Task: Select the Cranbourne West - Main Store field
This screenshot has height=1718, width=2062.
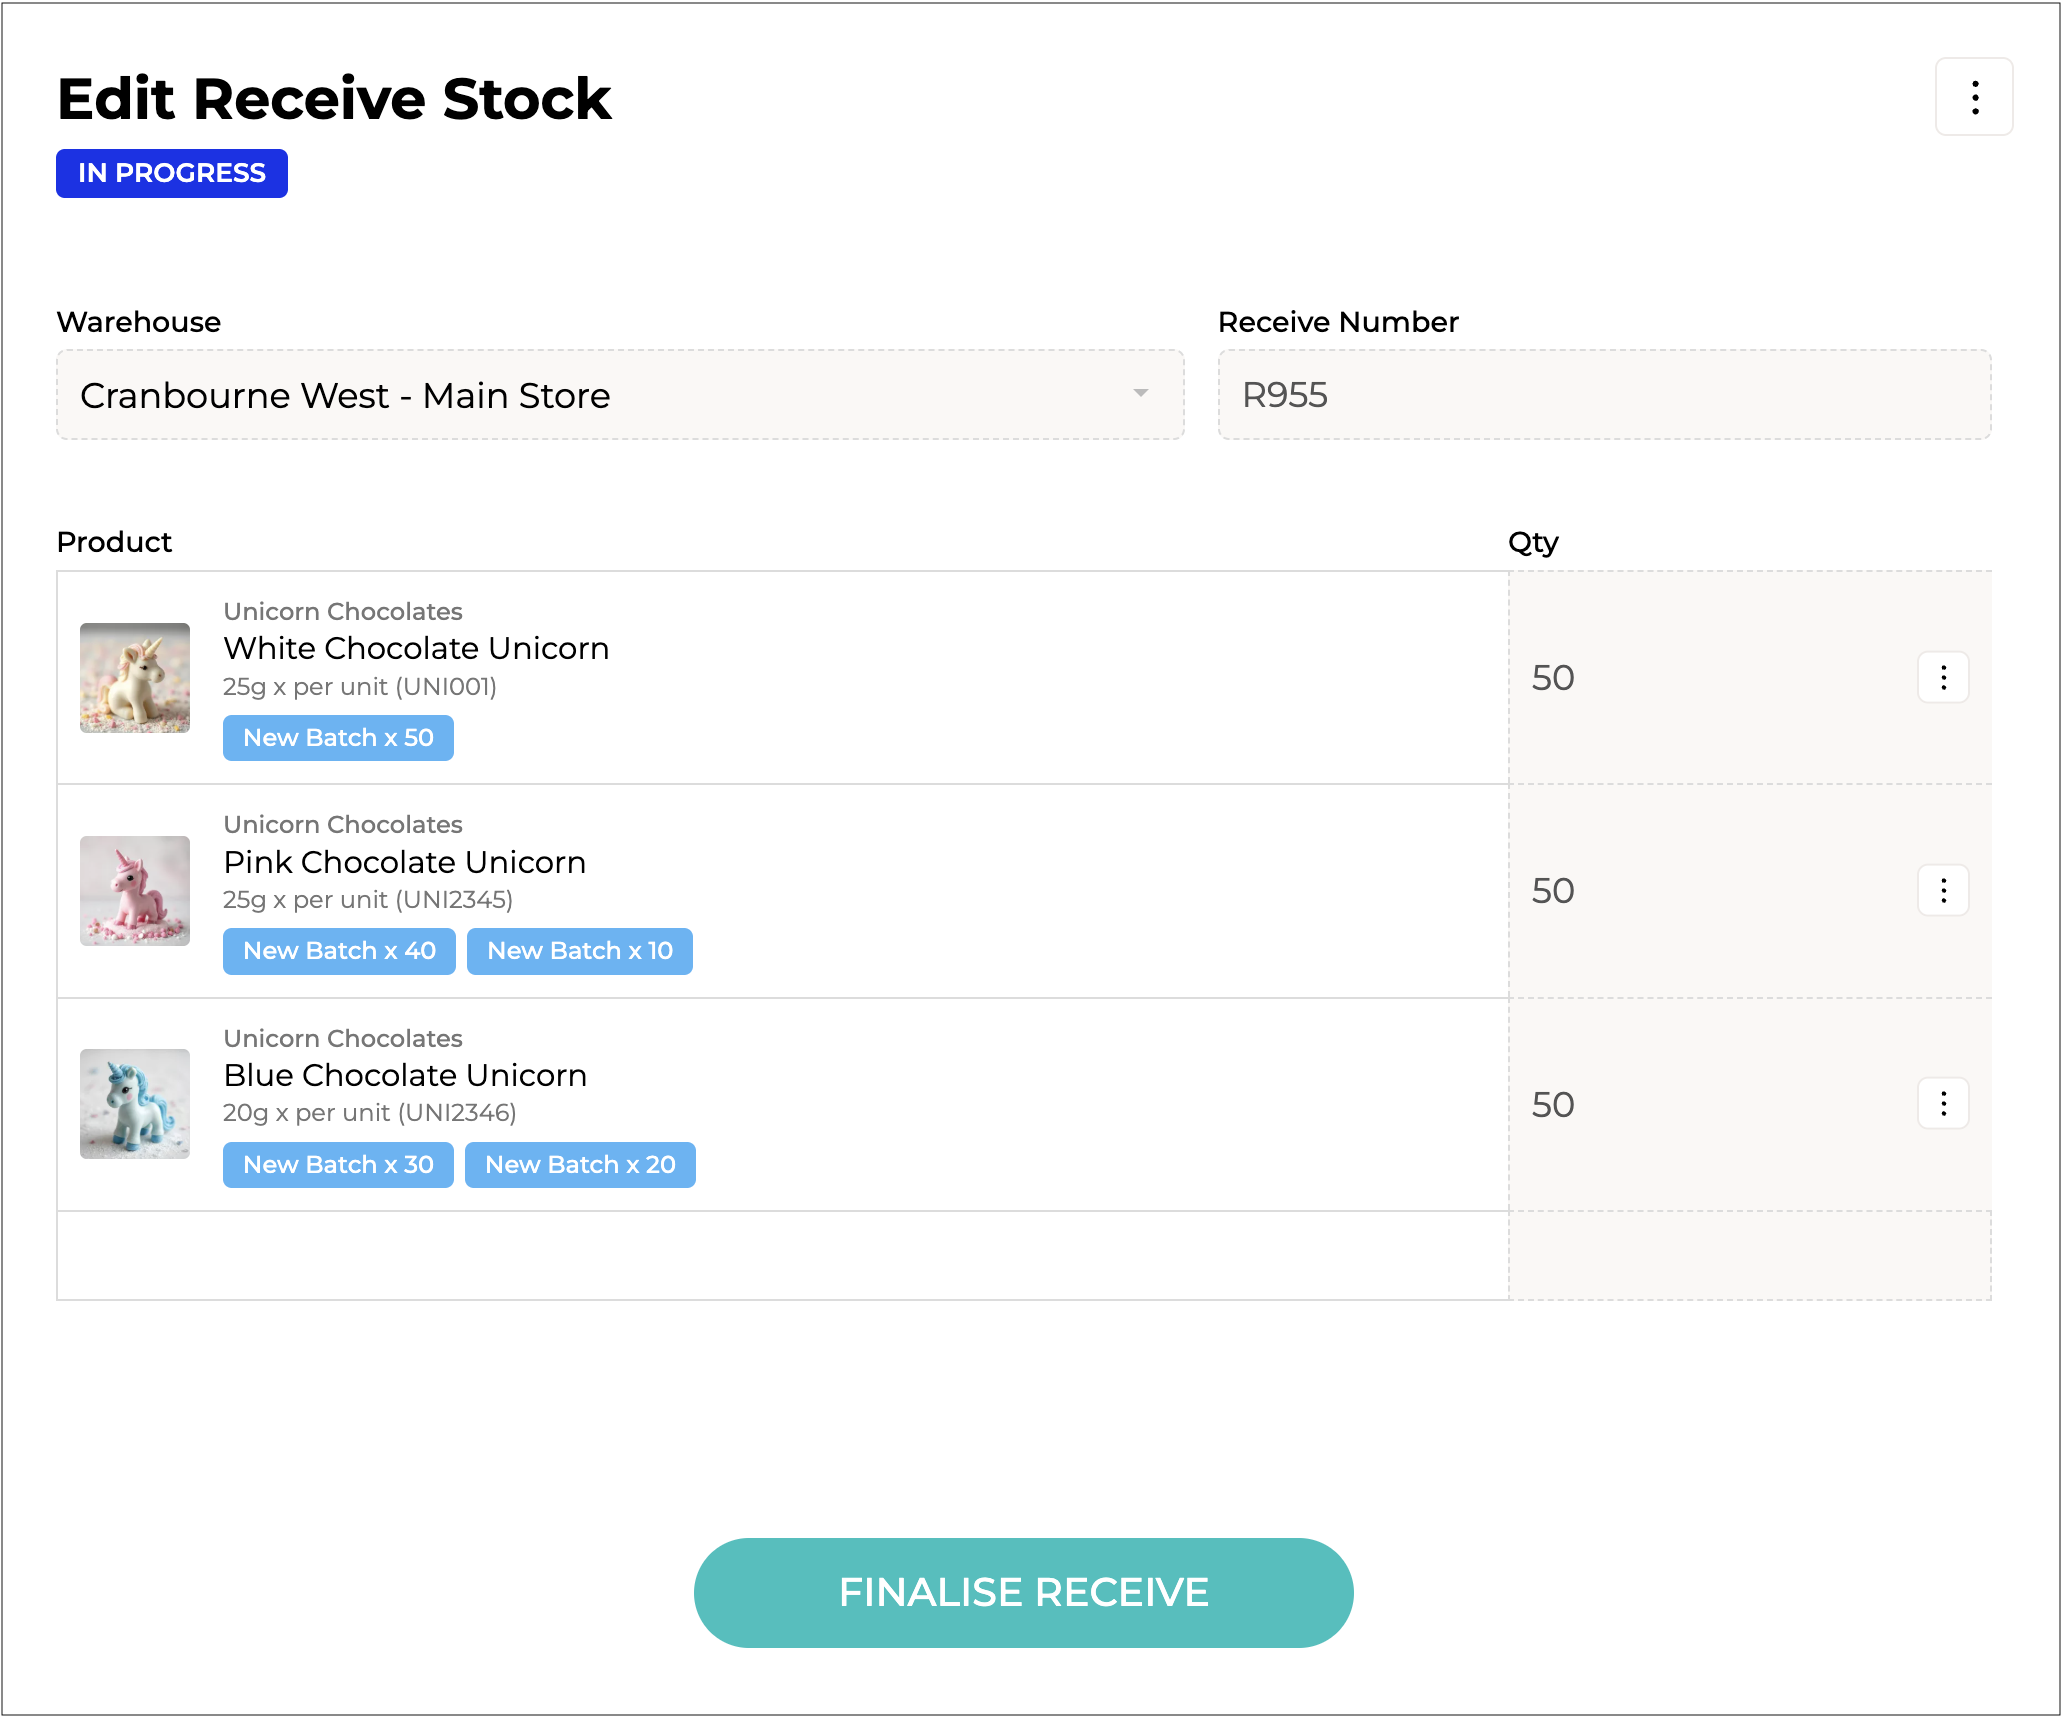Action: coord(600,395)
